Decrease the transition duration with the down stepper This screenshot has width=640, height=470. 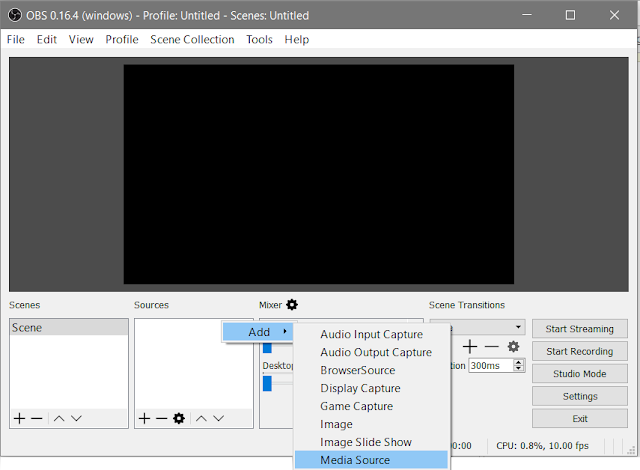(518, 368)
